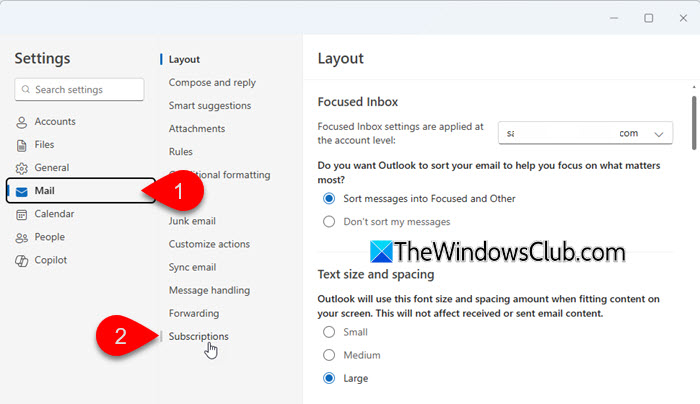
Task: Select the Mail settings category
Action: pyautogui.click(x=81, y=191)
